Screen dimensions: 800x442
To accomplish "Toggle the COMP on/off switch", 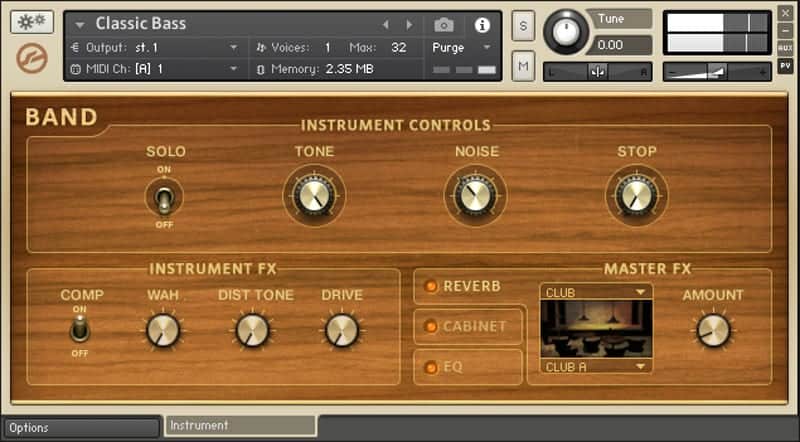I will [x=80, y=329].
